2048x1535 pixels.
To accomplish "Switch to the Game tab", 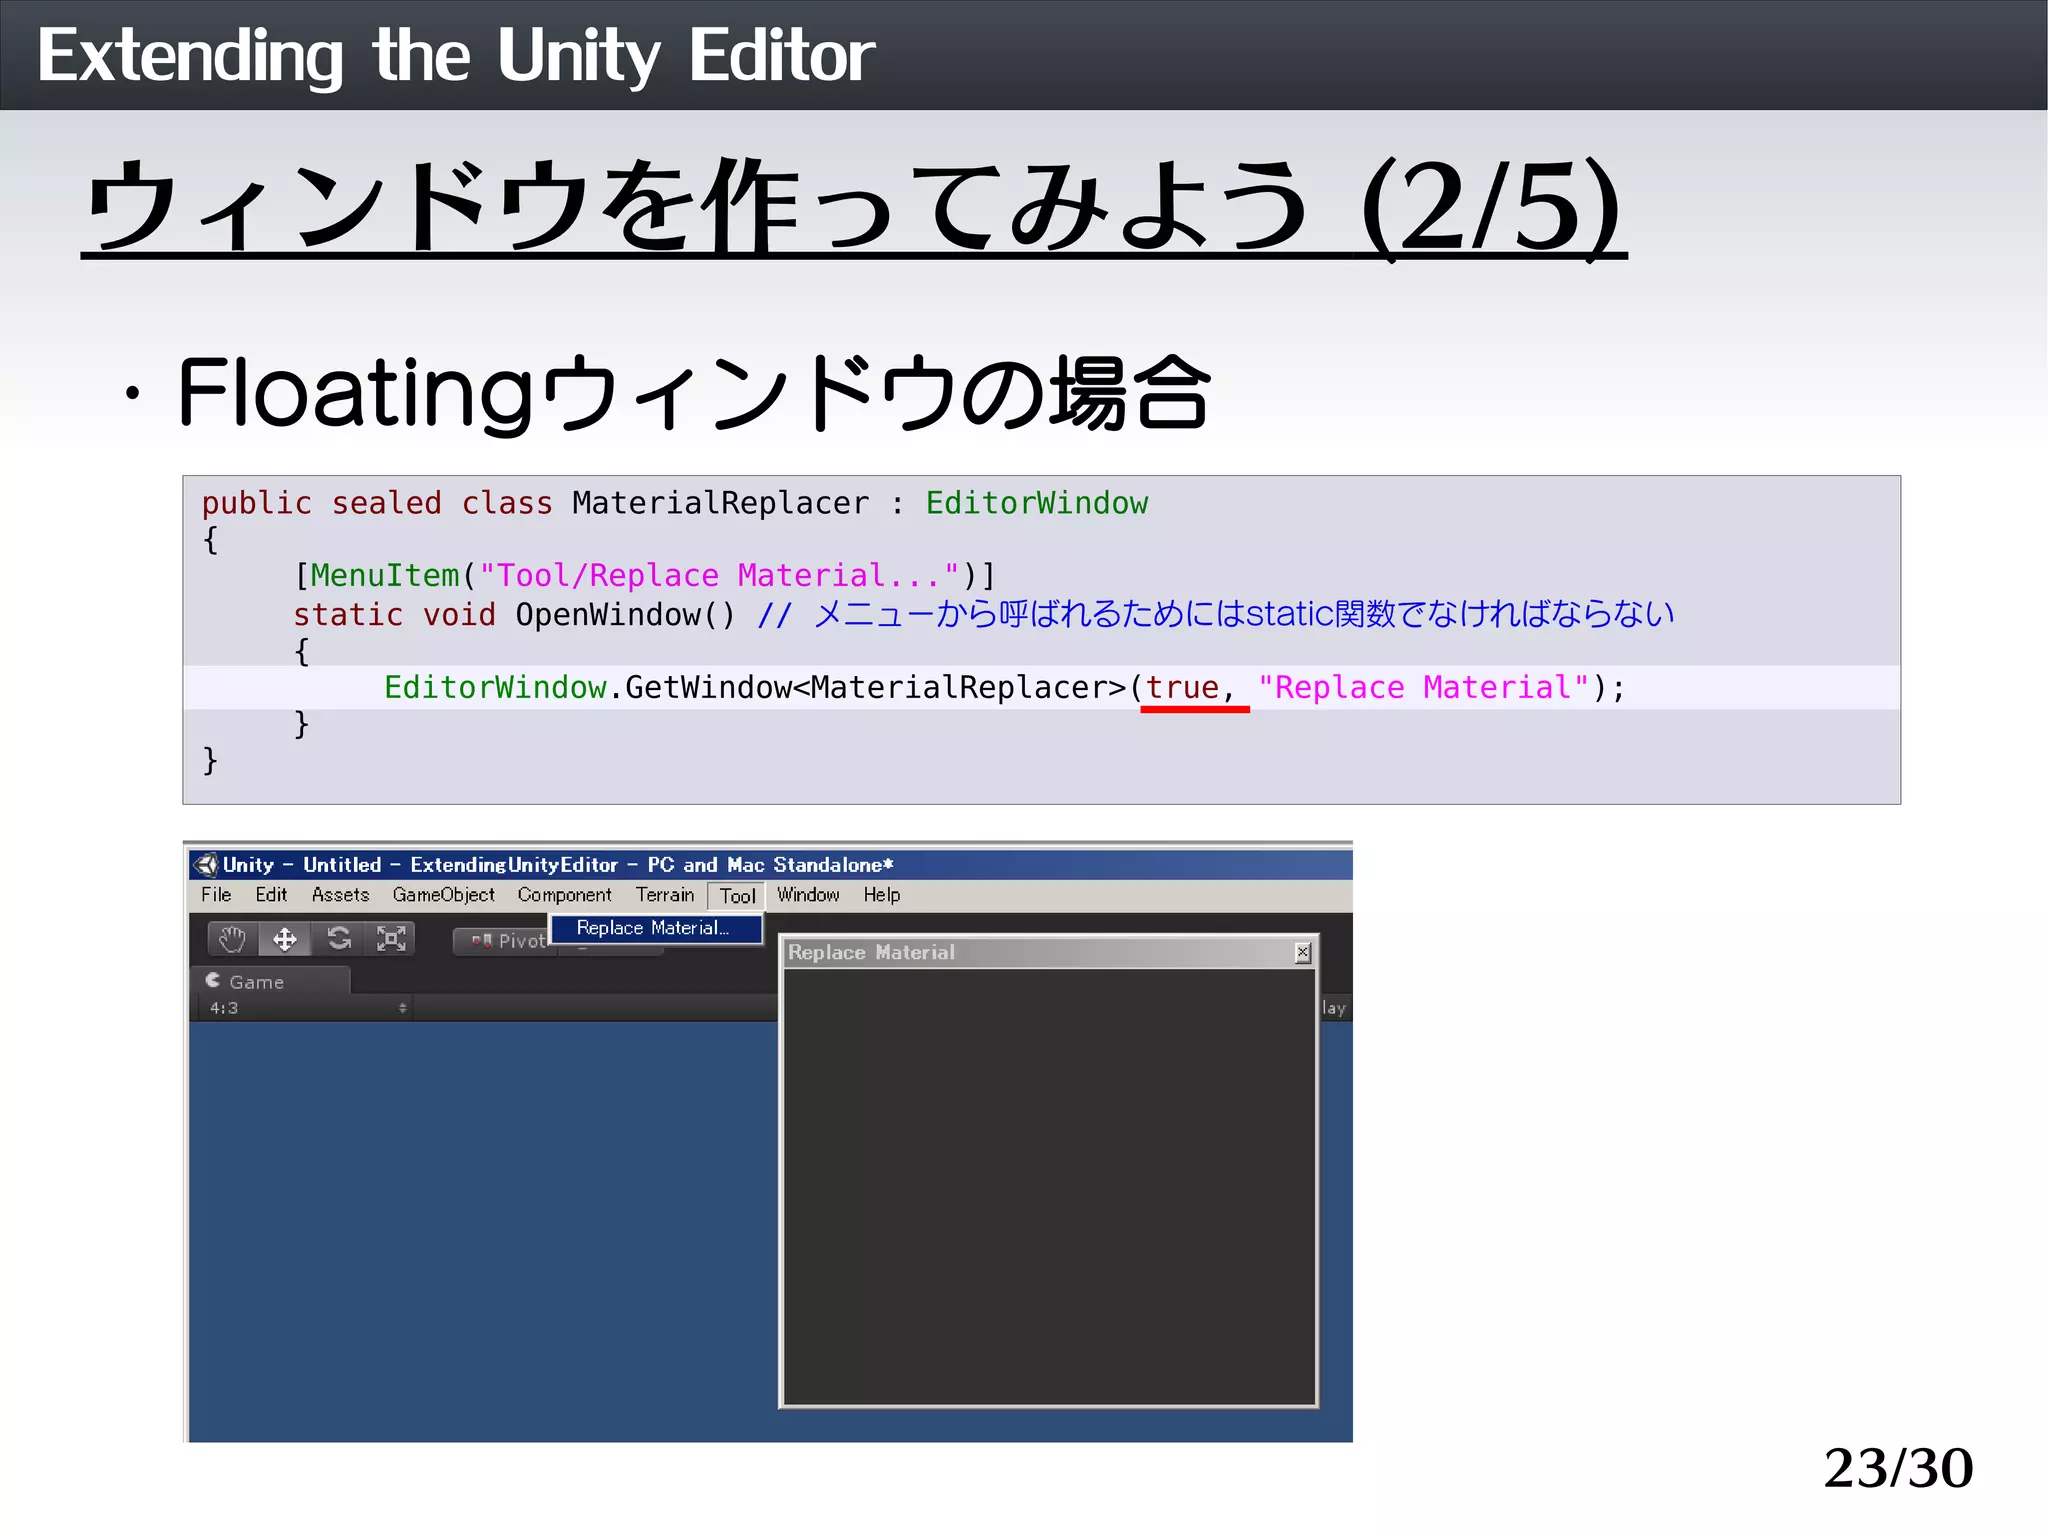I will 268,981.
